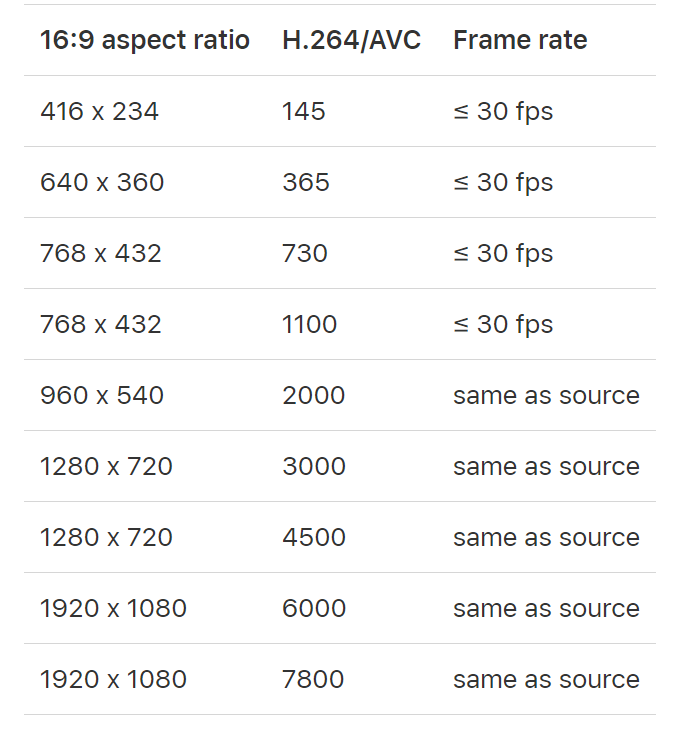689x730 pixels.
Task: Select the 1280 x 720 cell beside 3000
Action: tap(106, 466)
